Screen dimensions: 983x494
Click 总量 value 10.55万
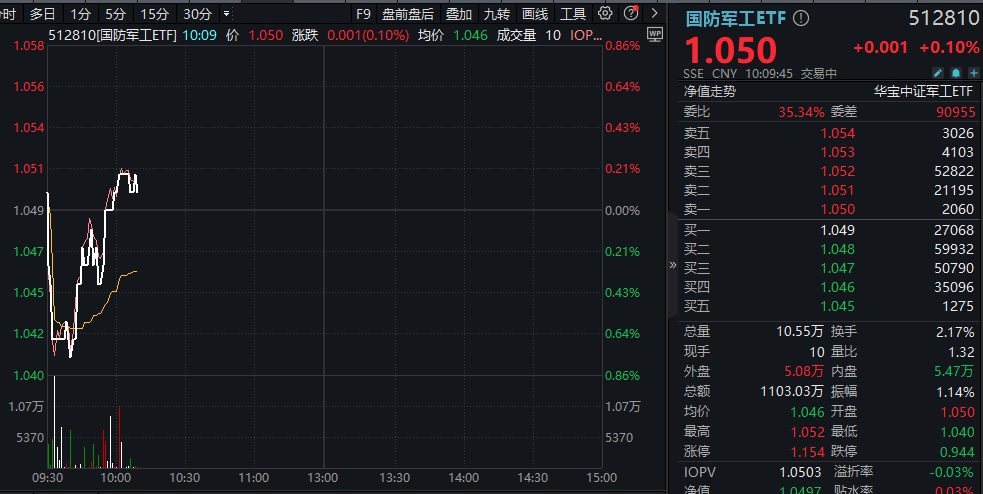pos(799,332)
